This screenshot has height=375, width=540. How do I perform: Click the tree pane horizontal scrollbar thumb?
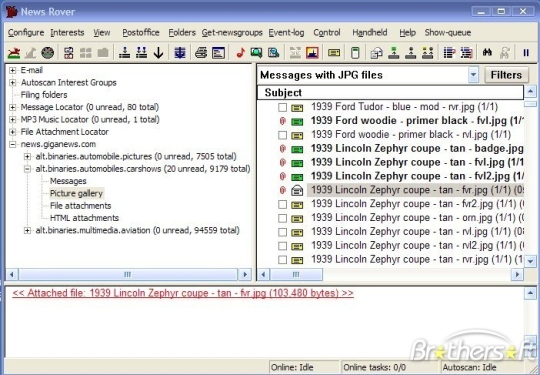pyautogui.click(x=128, y=275)
